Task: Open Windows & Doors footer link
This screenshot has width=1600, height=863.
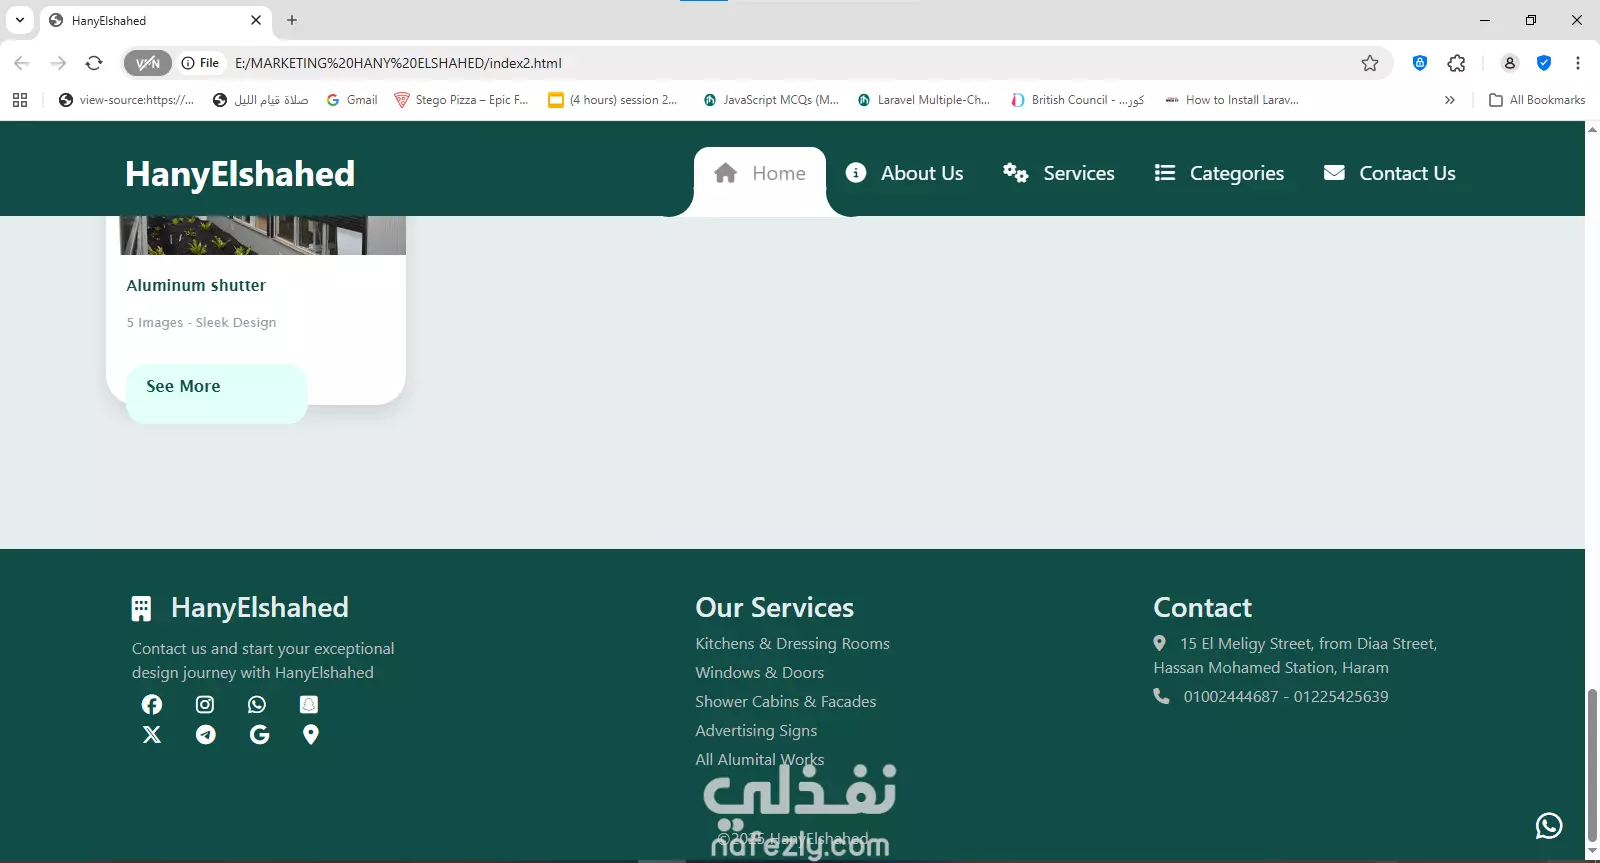Action: 760,673
